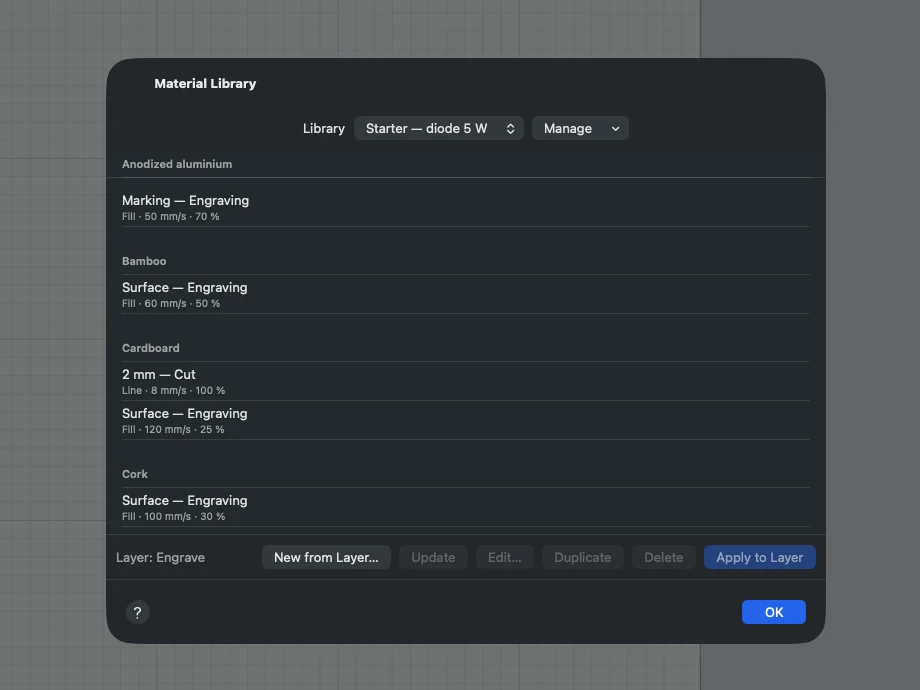Select Cardboard Surface — Engraving 120 mm/s preset
This screenshot has width=920, height=690.
pos(466,420)
